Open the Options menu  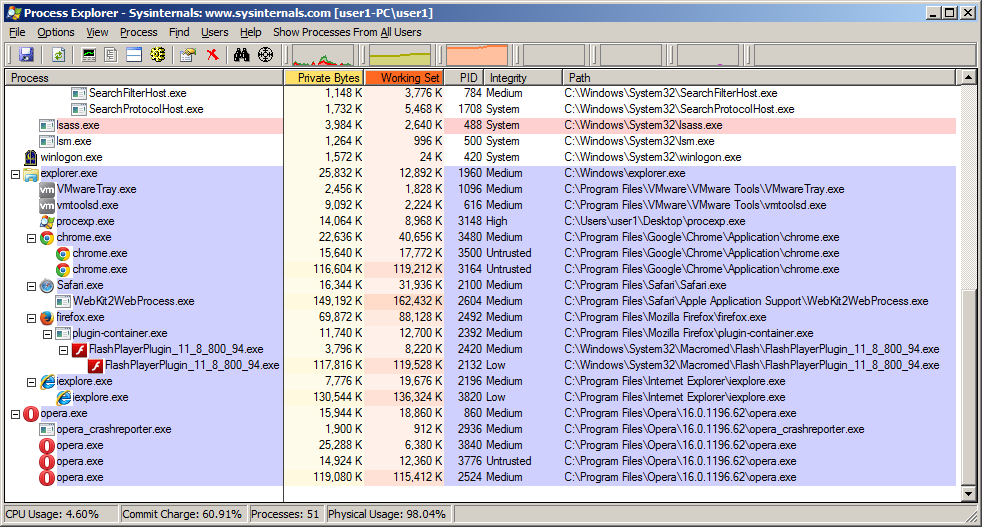pos(56,32)
